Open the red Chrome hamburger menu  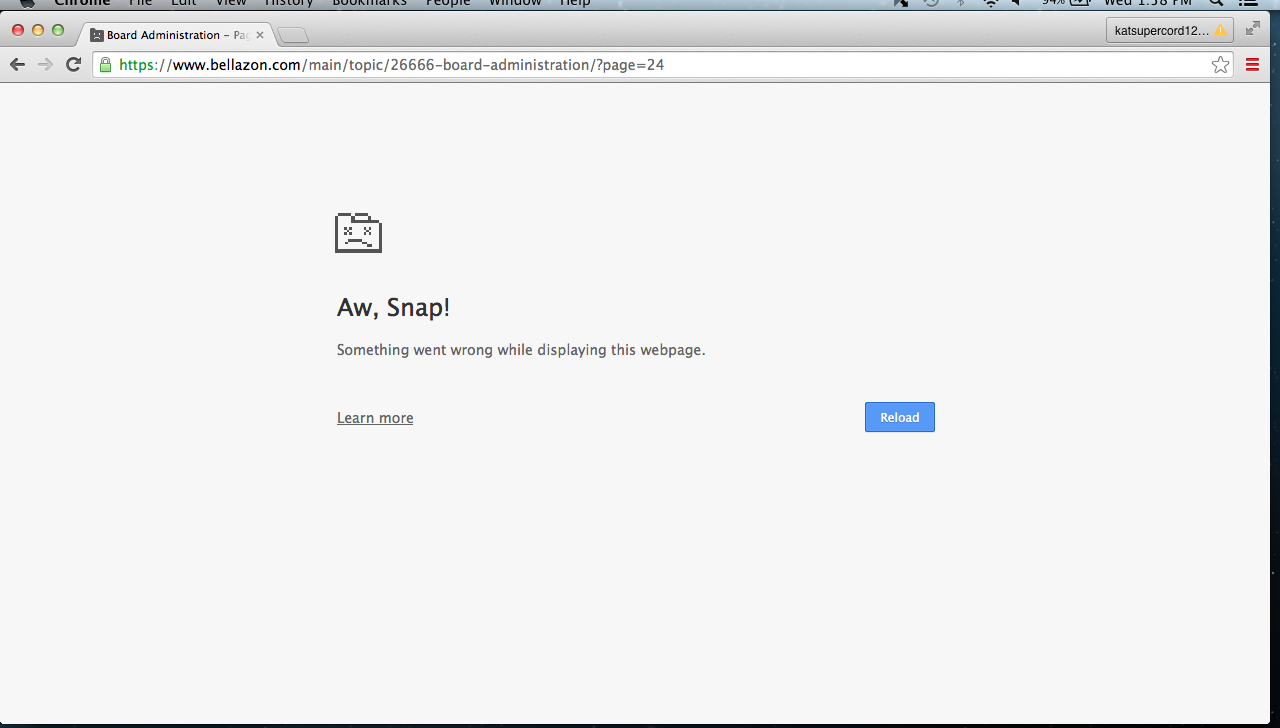pos(1252,65)
